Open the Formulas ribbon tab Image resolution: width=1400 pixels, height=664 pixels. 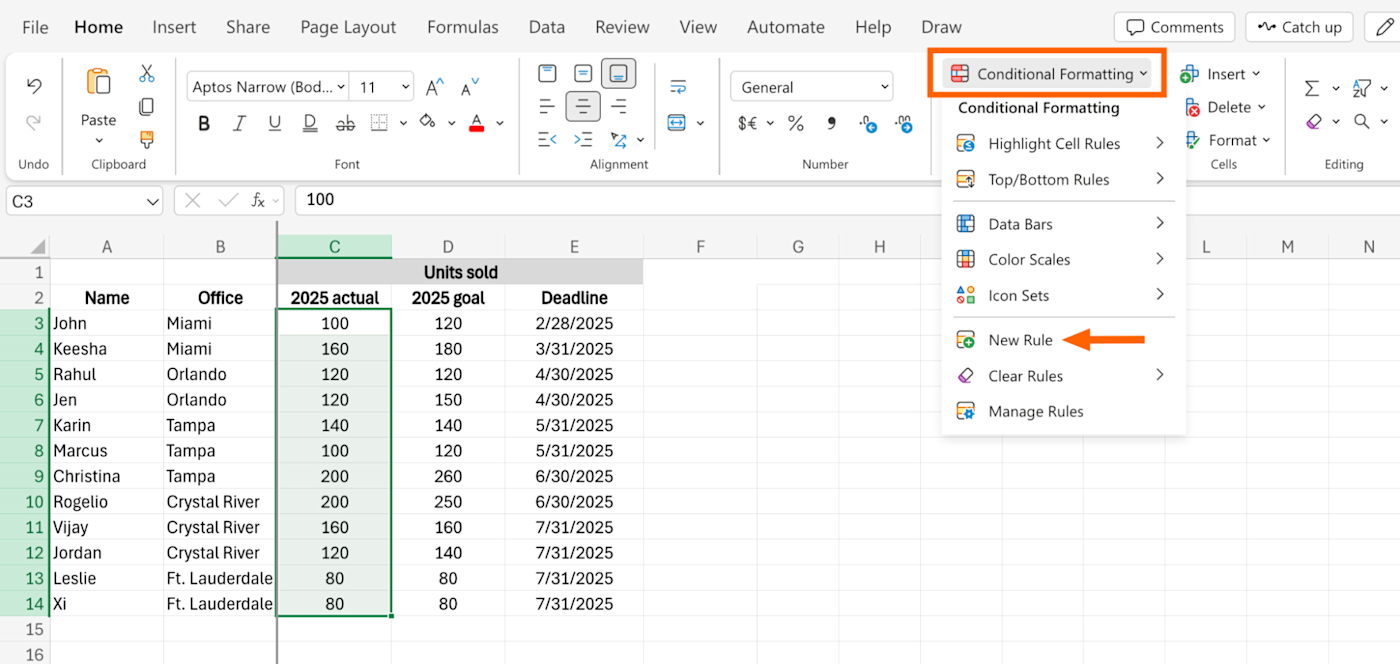coord(463,27)
